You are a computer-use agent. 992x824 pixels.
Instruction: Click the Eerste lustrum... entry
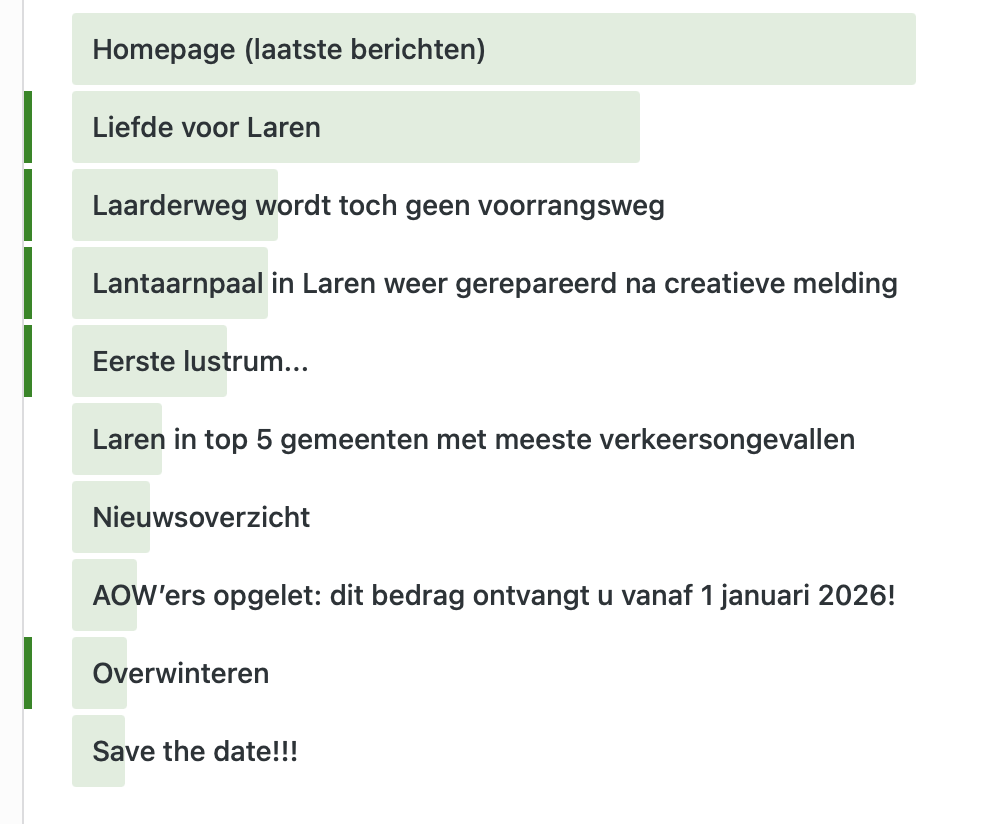tap(200, 361)
